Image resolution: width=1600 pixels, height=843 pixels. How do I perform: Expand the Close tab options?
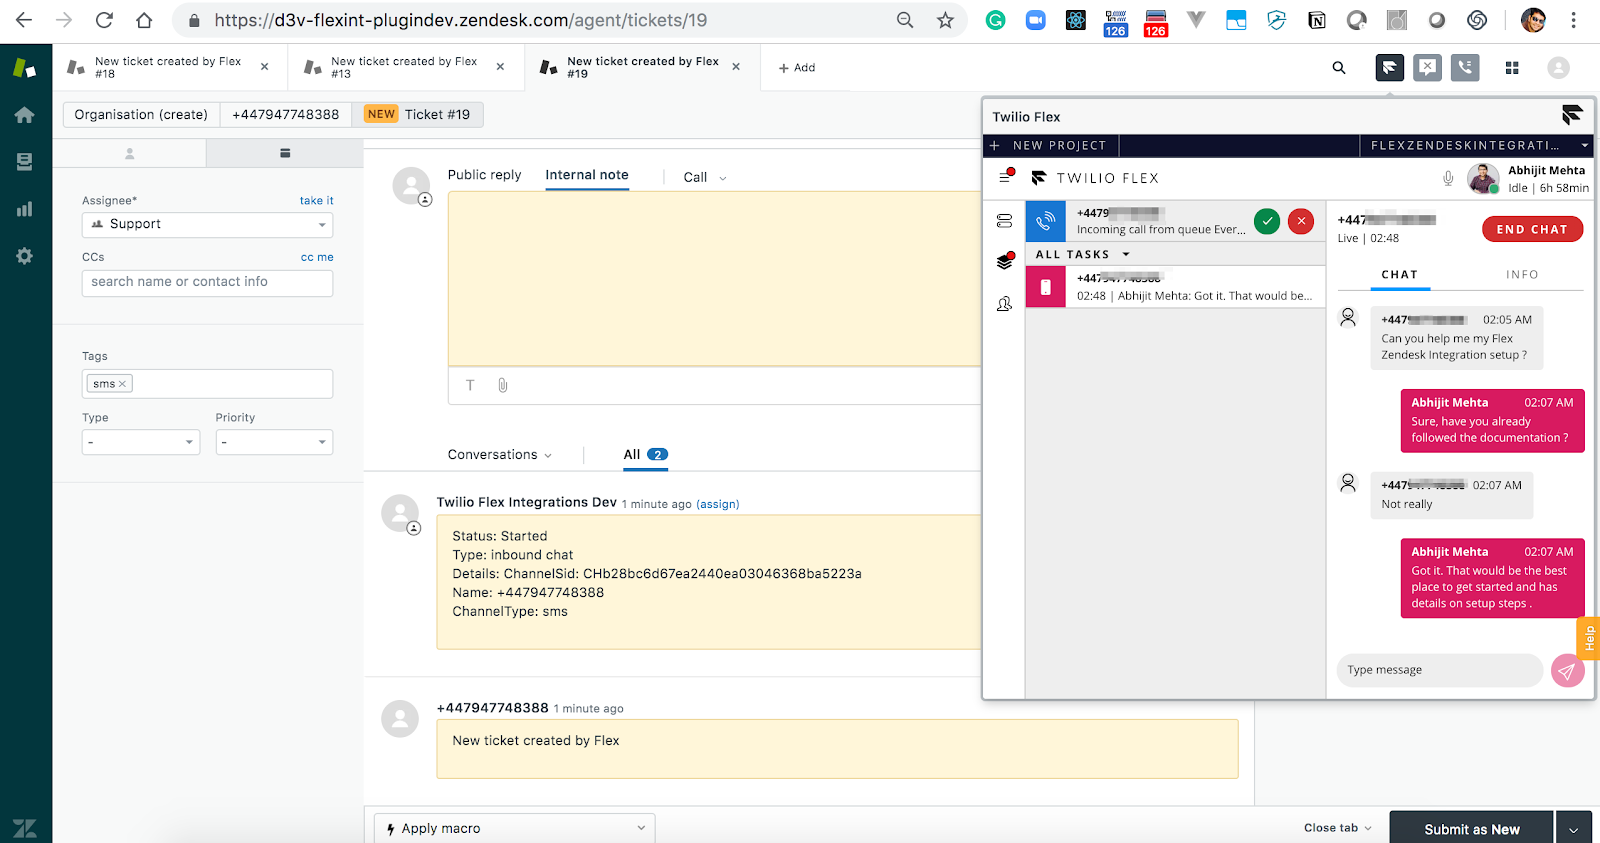(1337, 828)
